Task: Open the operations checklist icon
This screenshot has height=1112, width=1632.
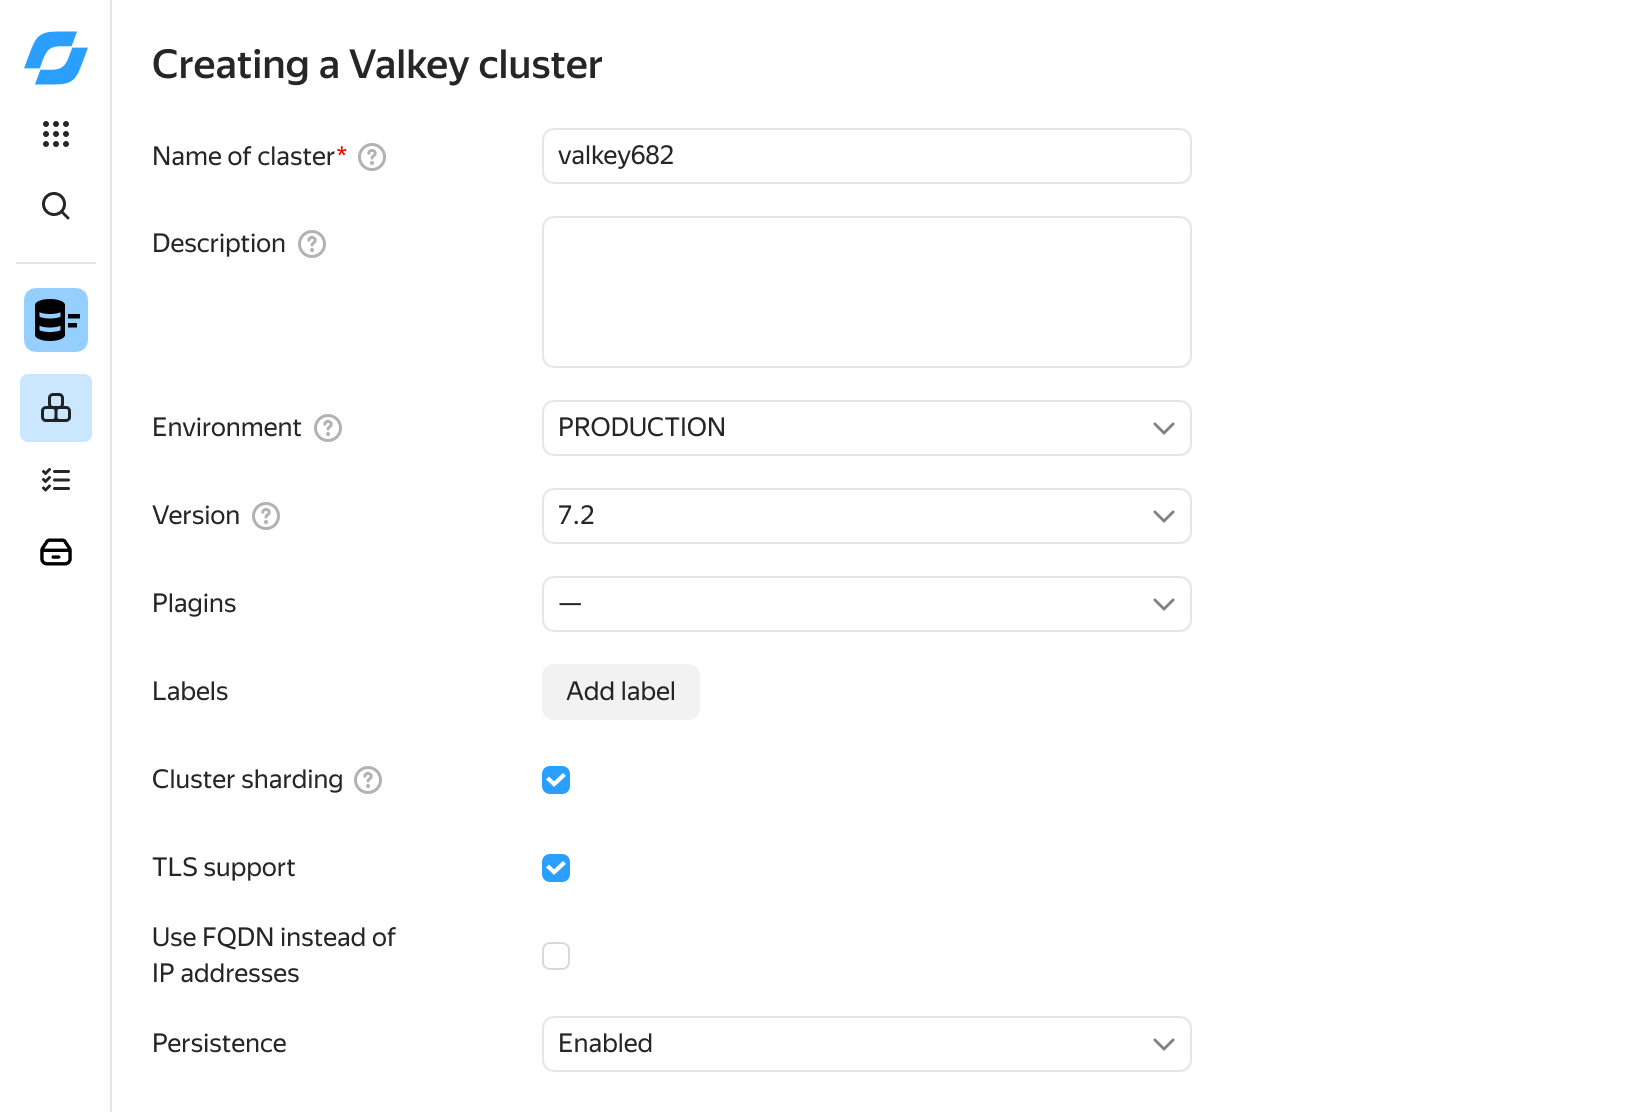Action: [x=56, y=480]
